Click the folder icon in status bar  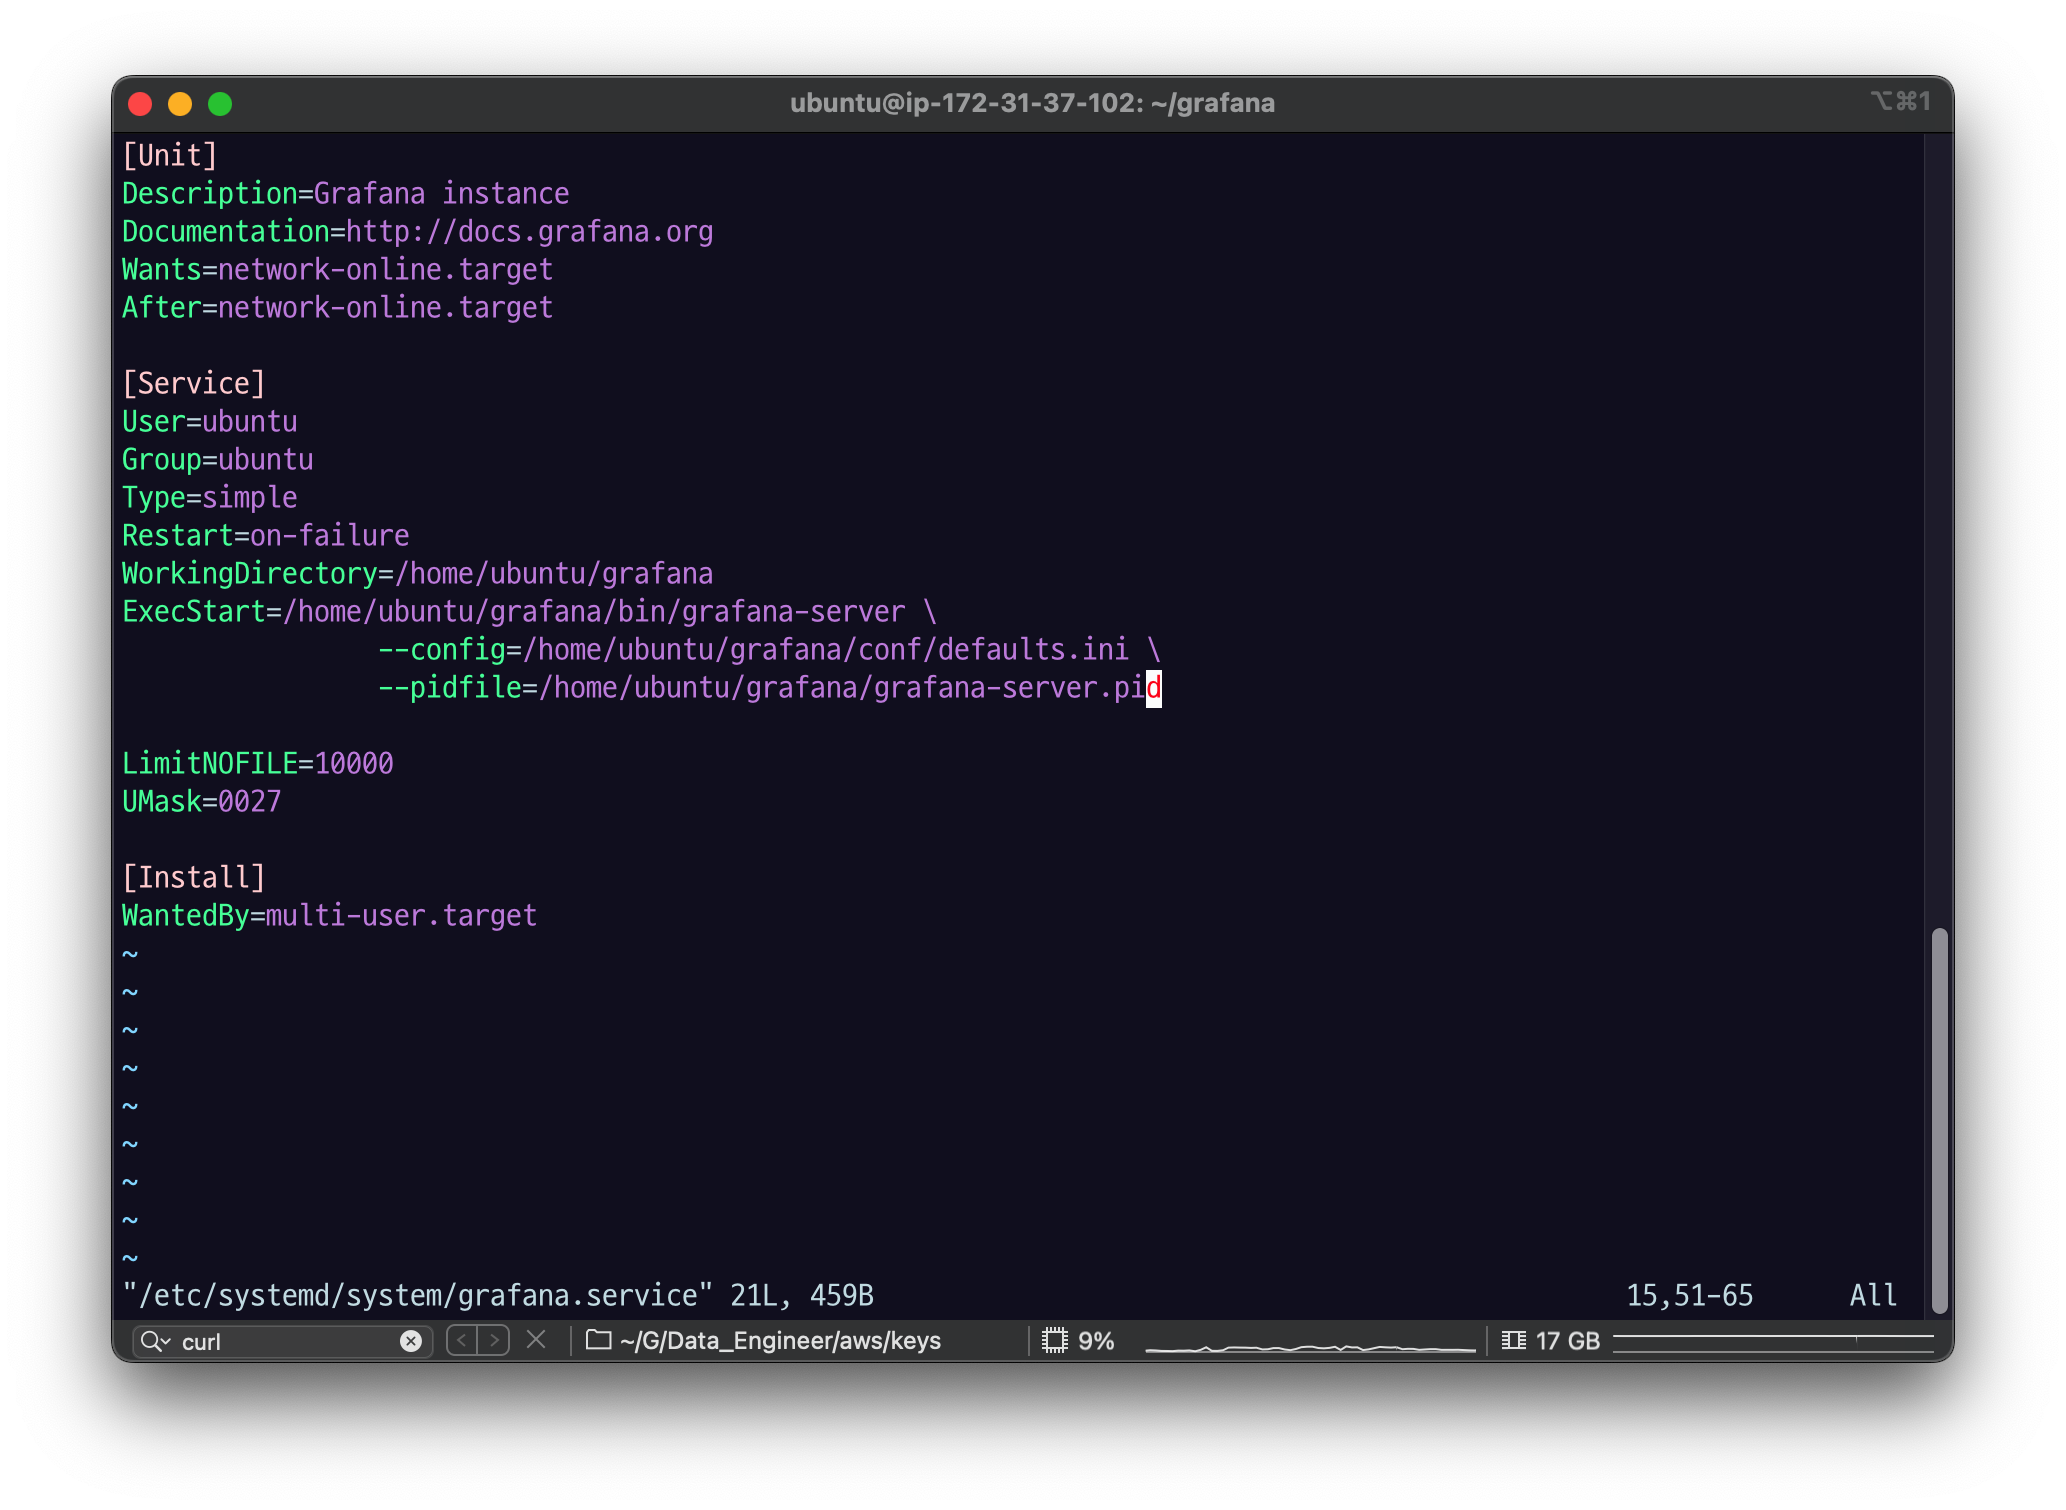598,1340
